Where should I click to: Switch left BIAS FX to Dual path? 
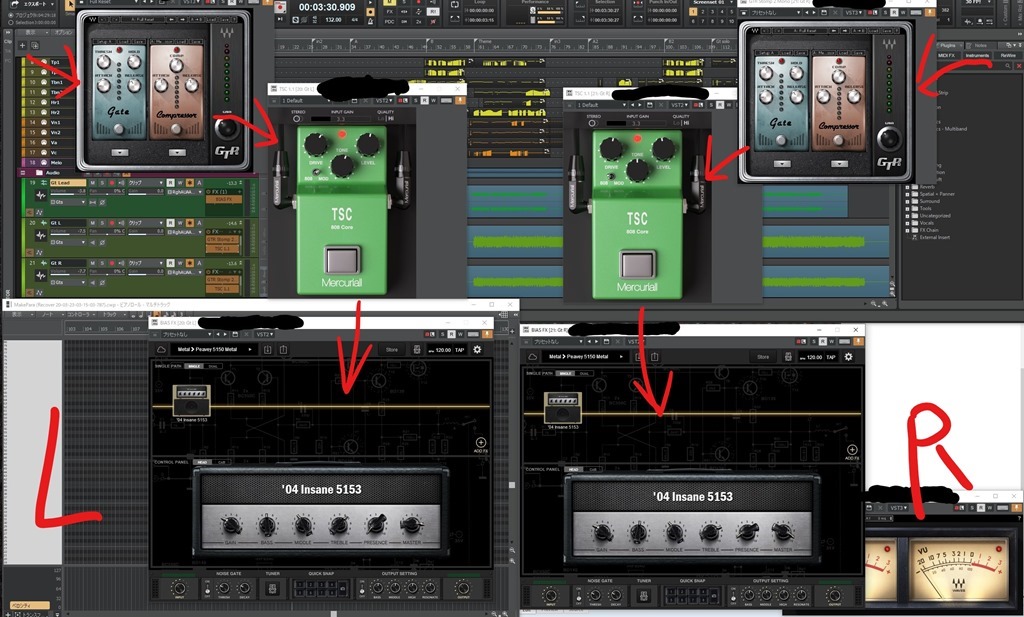point(212,366)
